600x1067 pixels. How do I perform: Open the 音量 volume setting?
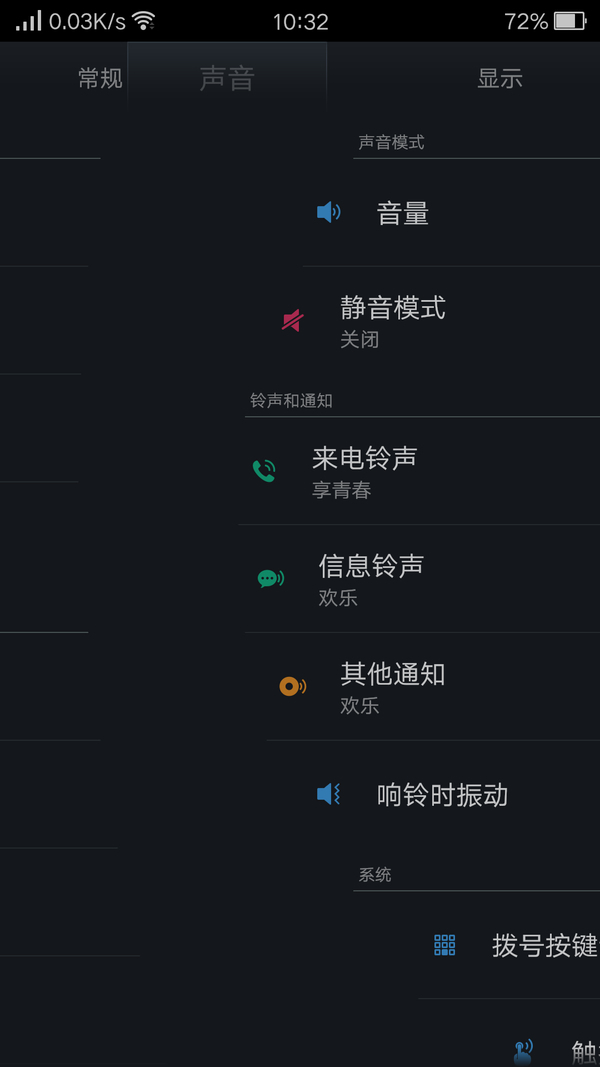pyautogui.click(x=403, y=213)
